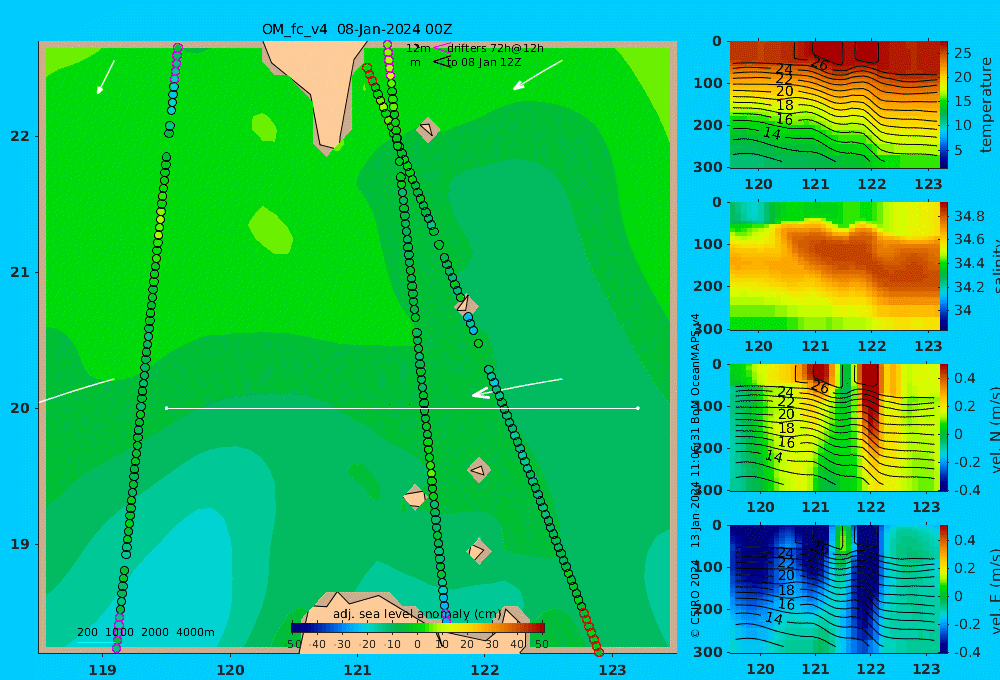Click the 'to 08 Jan 12Z' legend text
1000x680 pixels.
pyautogui.click(x=484, y=63)
